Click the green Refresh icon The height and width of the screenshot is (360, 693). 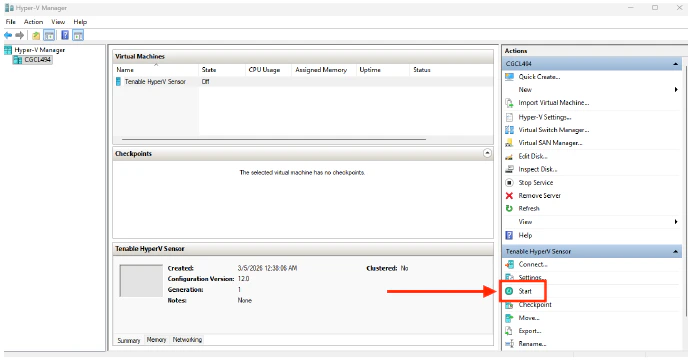[x=509, y=208]
